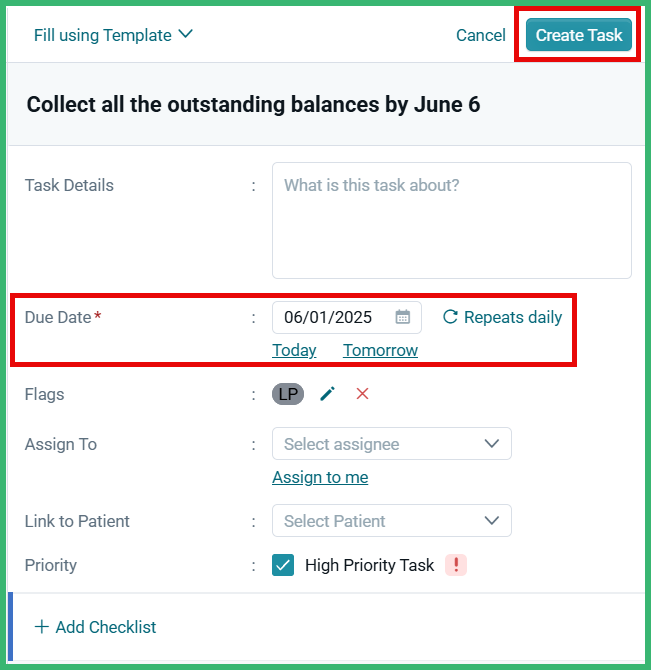Click the Assign to me link
The height and width of the screenshot is (670, 651).
coord(320,477)
